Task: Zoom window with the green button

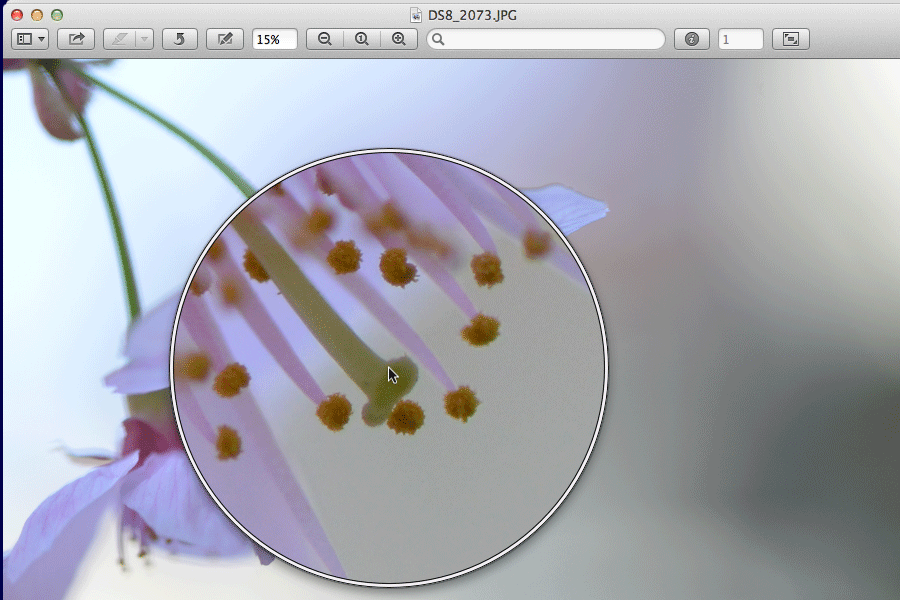Action: tap(57, 15)
